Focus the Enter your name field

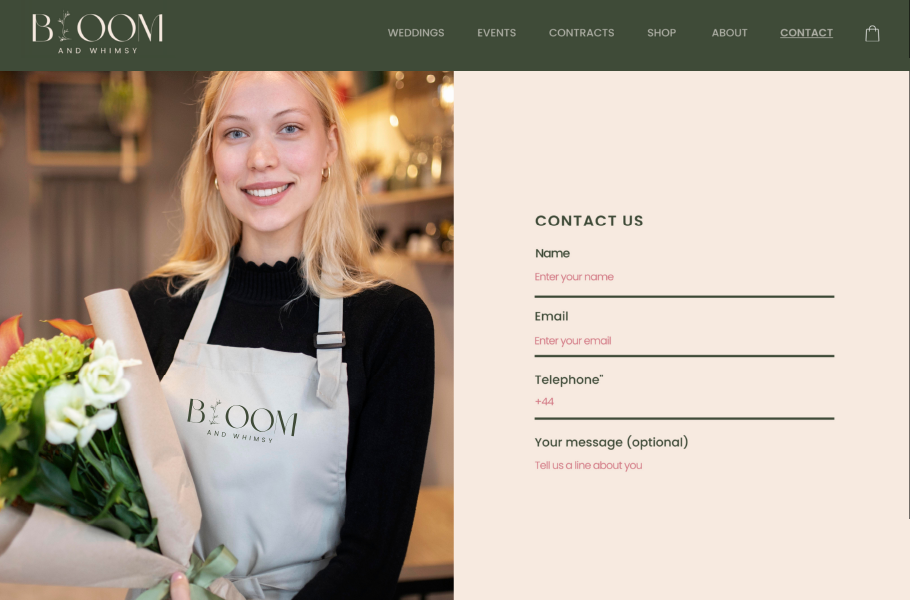tap(684, 277)
